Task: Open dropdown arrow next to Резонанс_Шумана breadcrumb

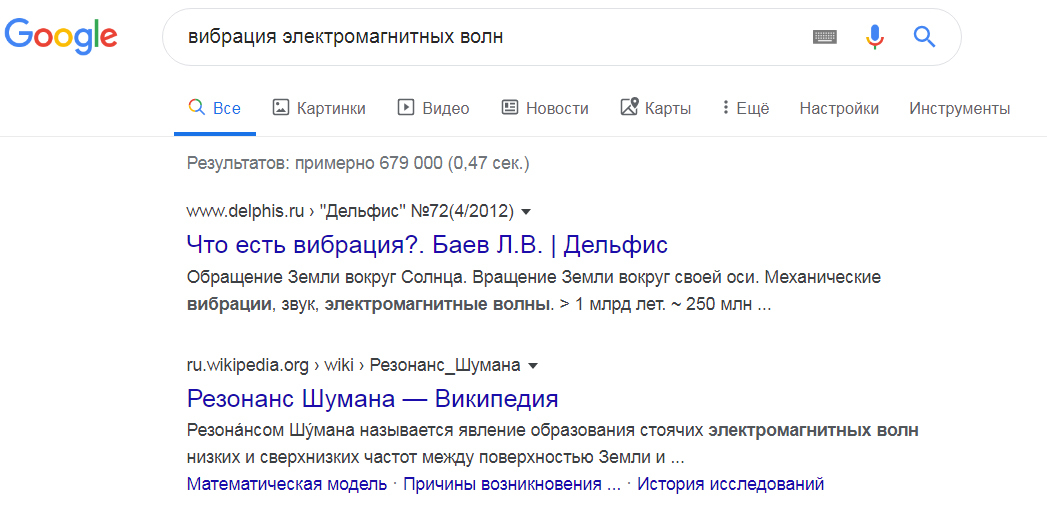Action: point(533,366)
